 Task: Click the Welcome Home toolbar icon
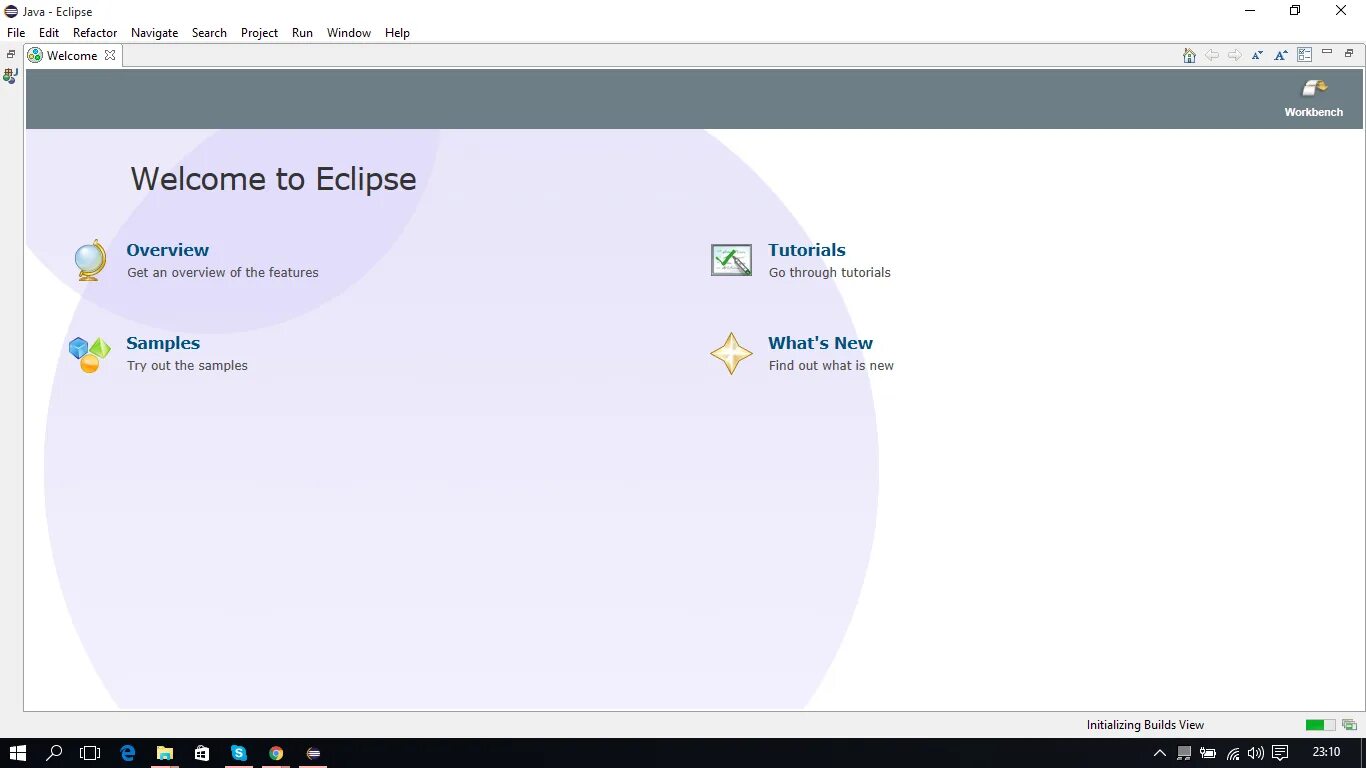tap(1189, 55)
